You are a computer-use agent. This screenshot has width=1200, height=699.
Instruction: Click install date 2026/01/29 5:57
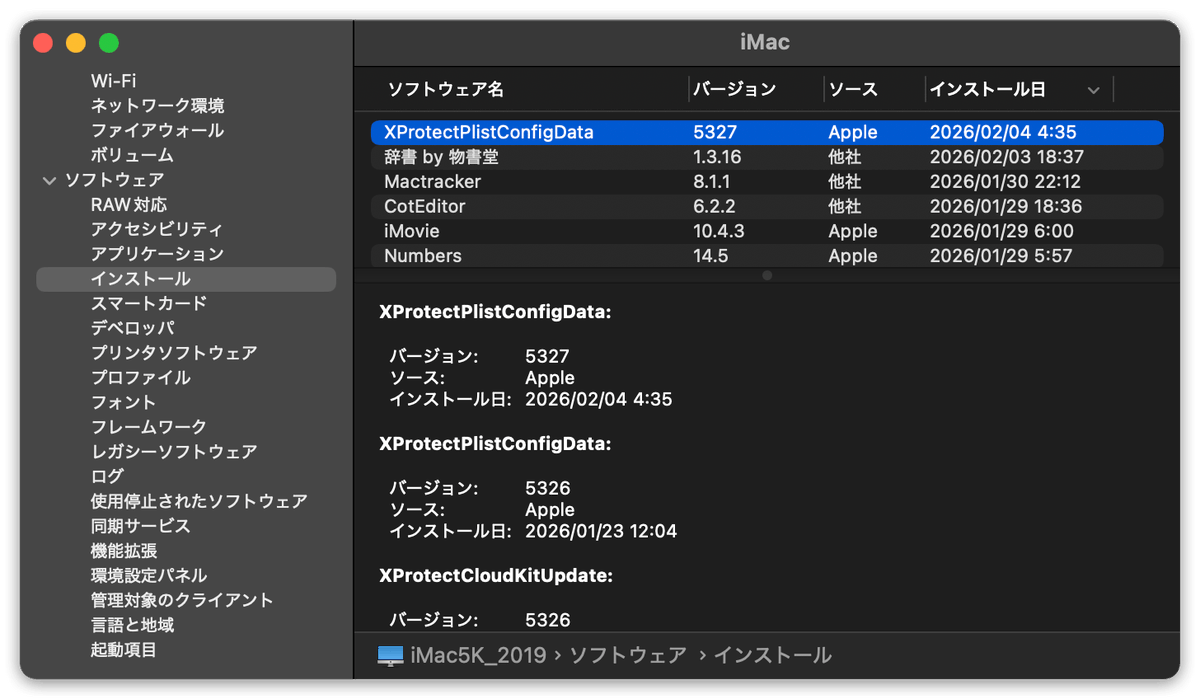1001,256
